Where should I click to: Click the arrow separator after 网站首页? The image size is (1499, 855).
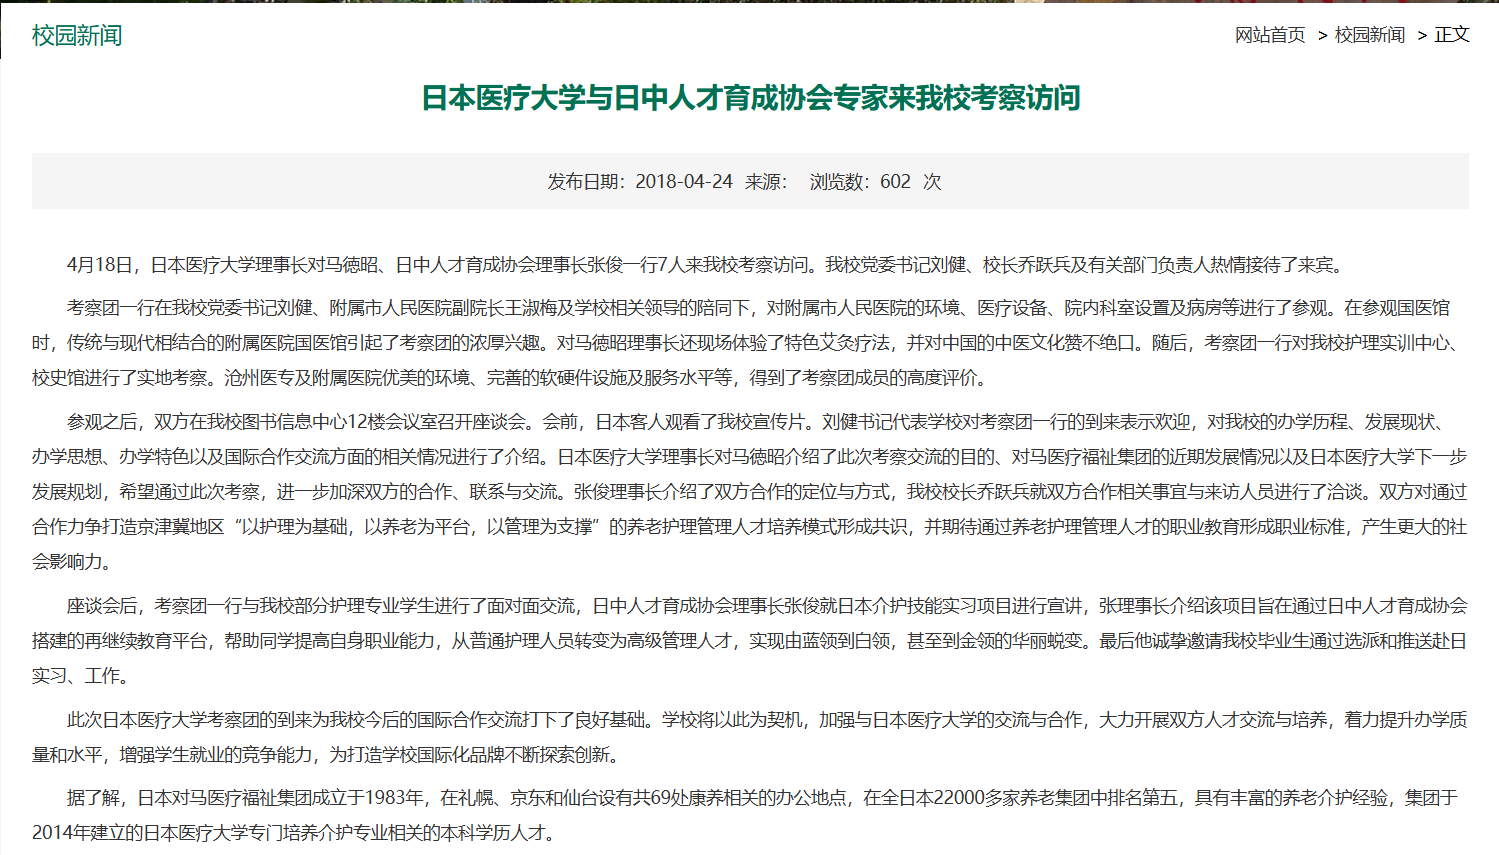(1322, 36)
